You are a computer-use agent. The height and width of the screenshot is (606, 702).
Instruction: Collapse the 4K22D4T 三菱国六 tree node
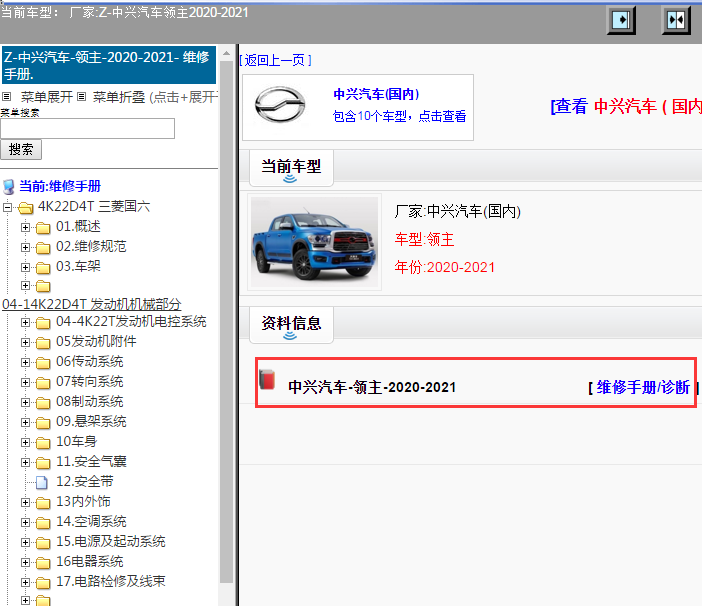click(7, 207)
